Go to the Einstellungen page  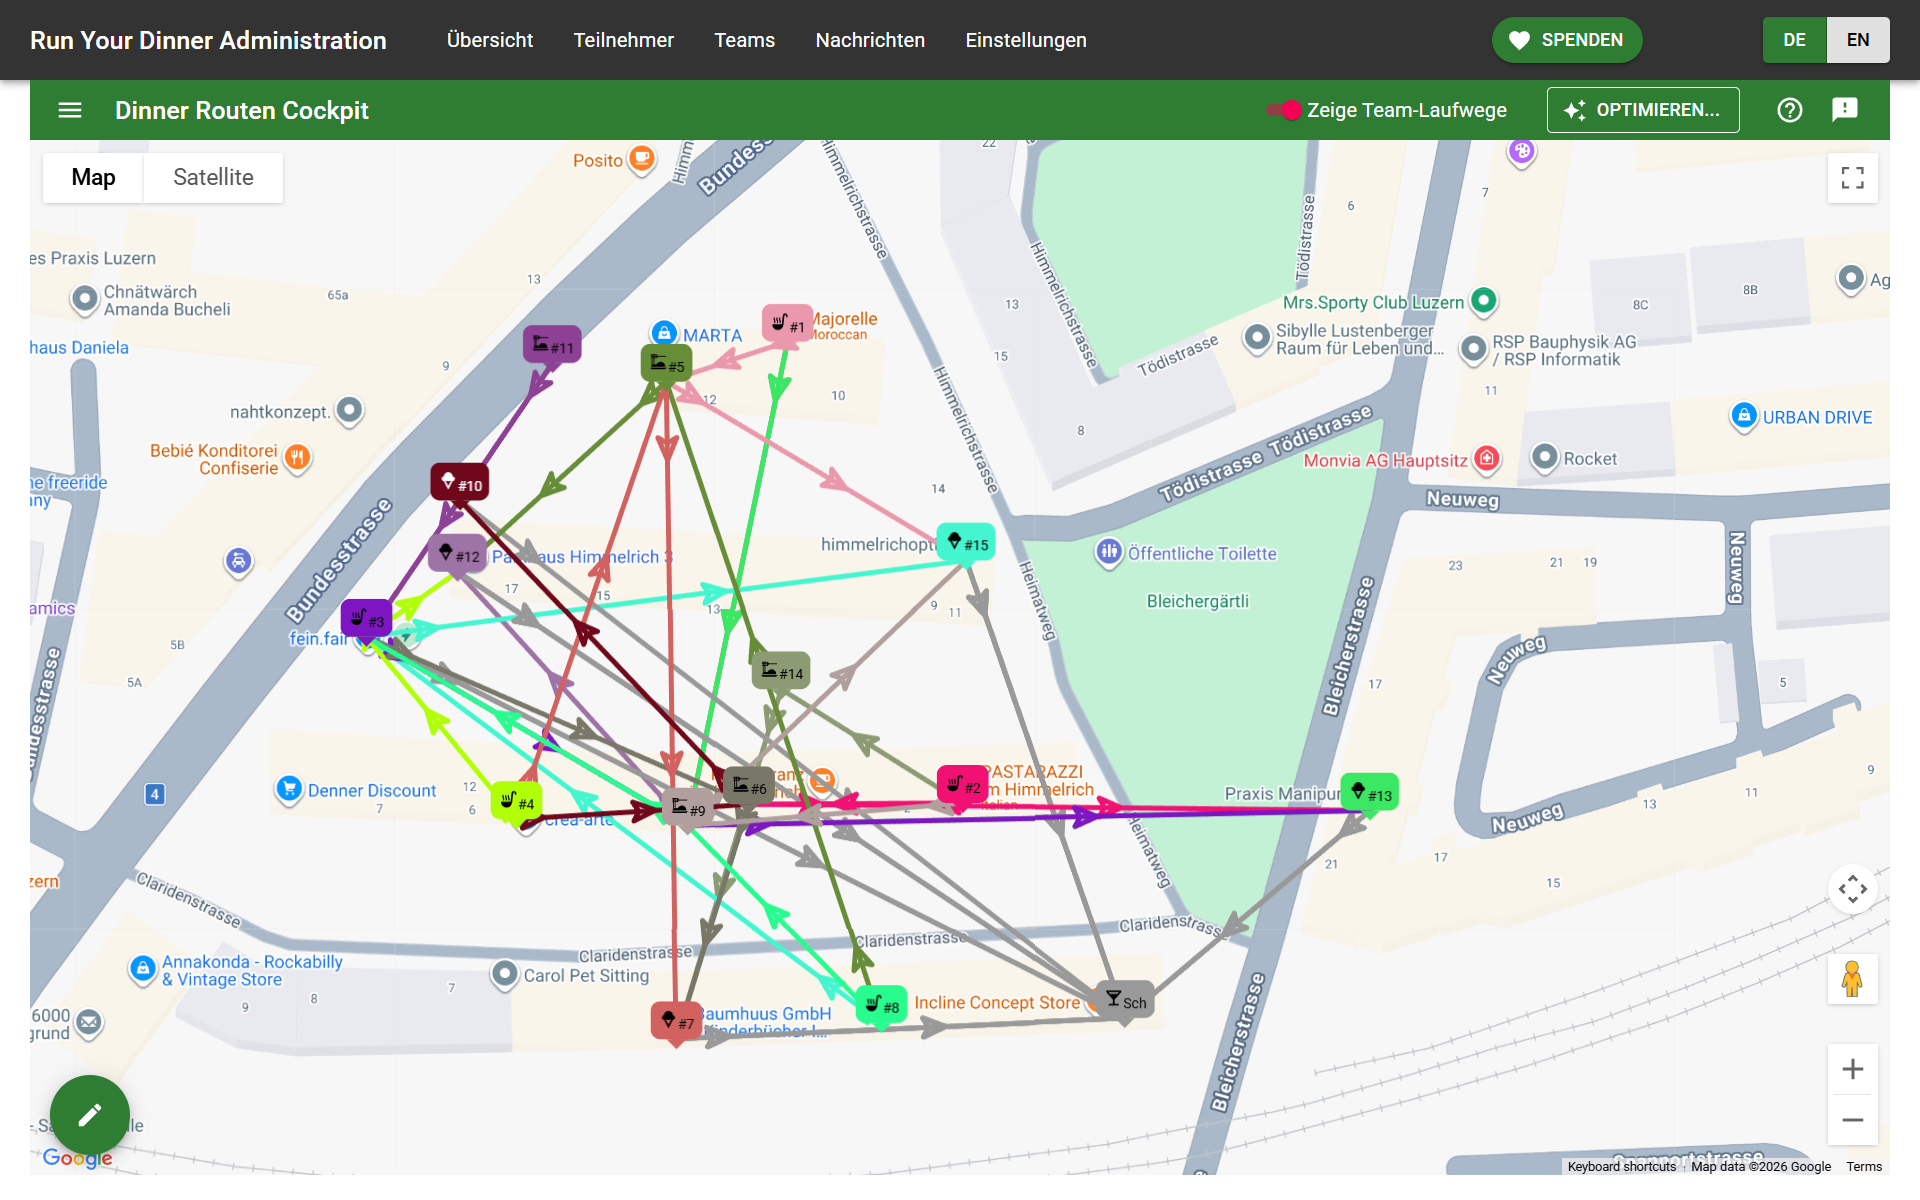[x=1025, y=40]
